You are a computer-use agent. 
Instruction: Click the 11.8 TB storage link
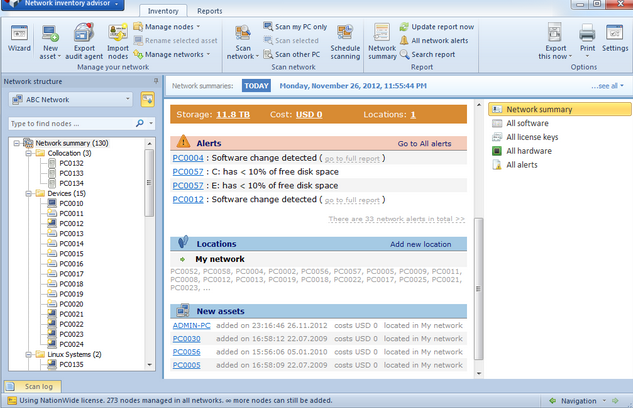233,115
